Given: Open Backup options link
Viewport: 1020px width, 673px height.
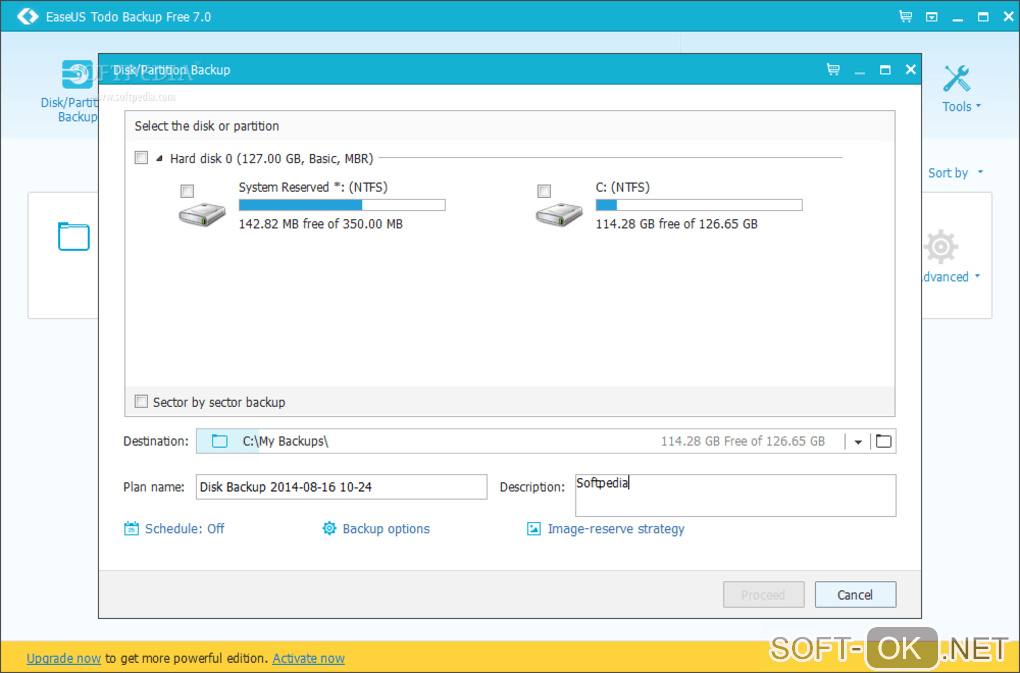Looking at the screenshot, I should pyautogui.click(x=386, y=529).
